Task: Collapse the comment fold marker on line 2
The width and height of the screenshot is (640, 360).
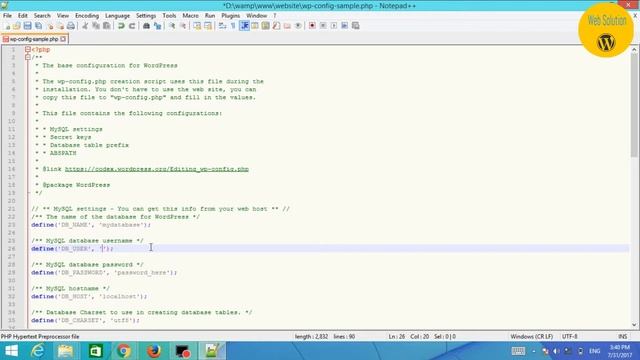Action: 28,58
